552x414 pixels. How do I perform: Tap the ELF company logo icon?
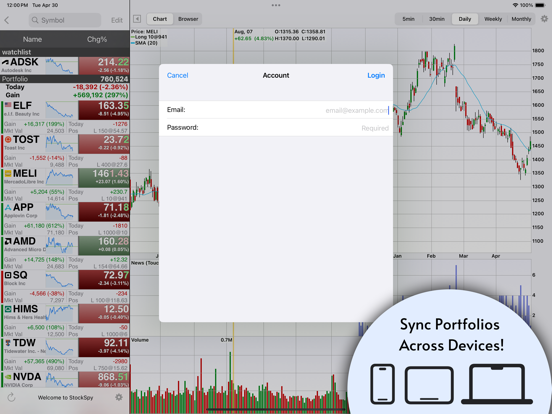pos(8,105)
